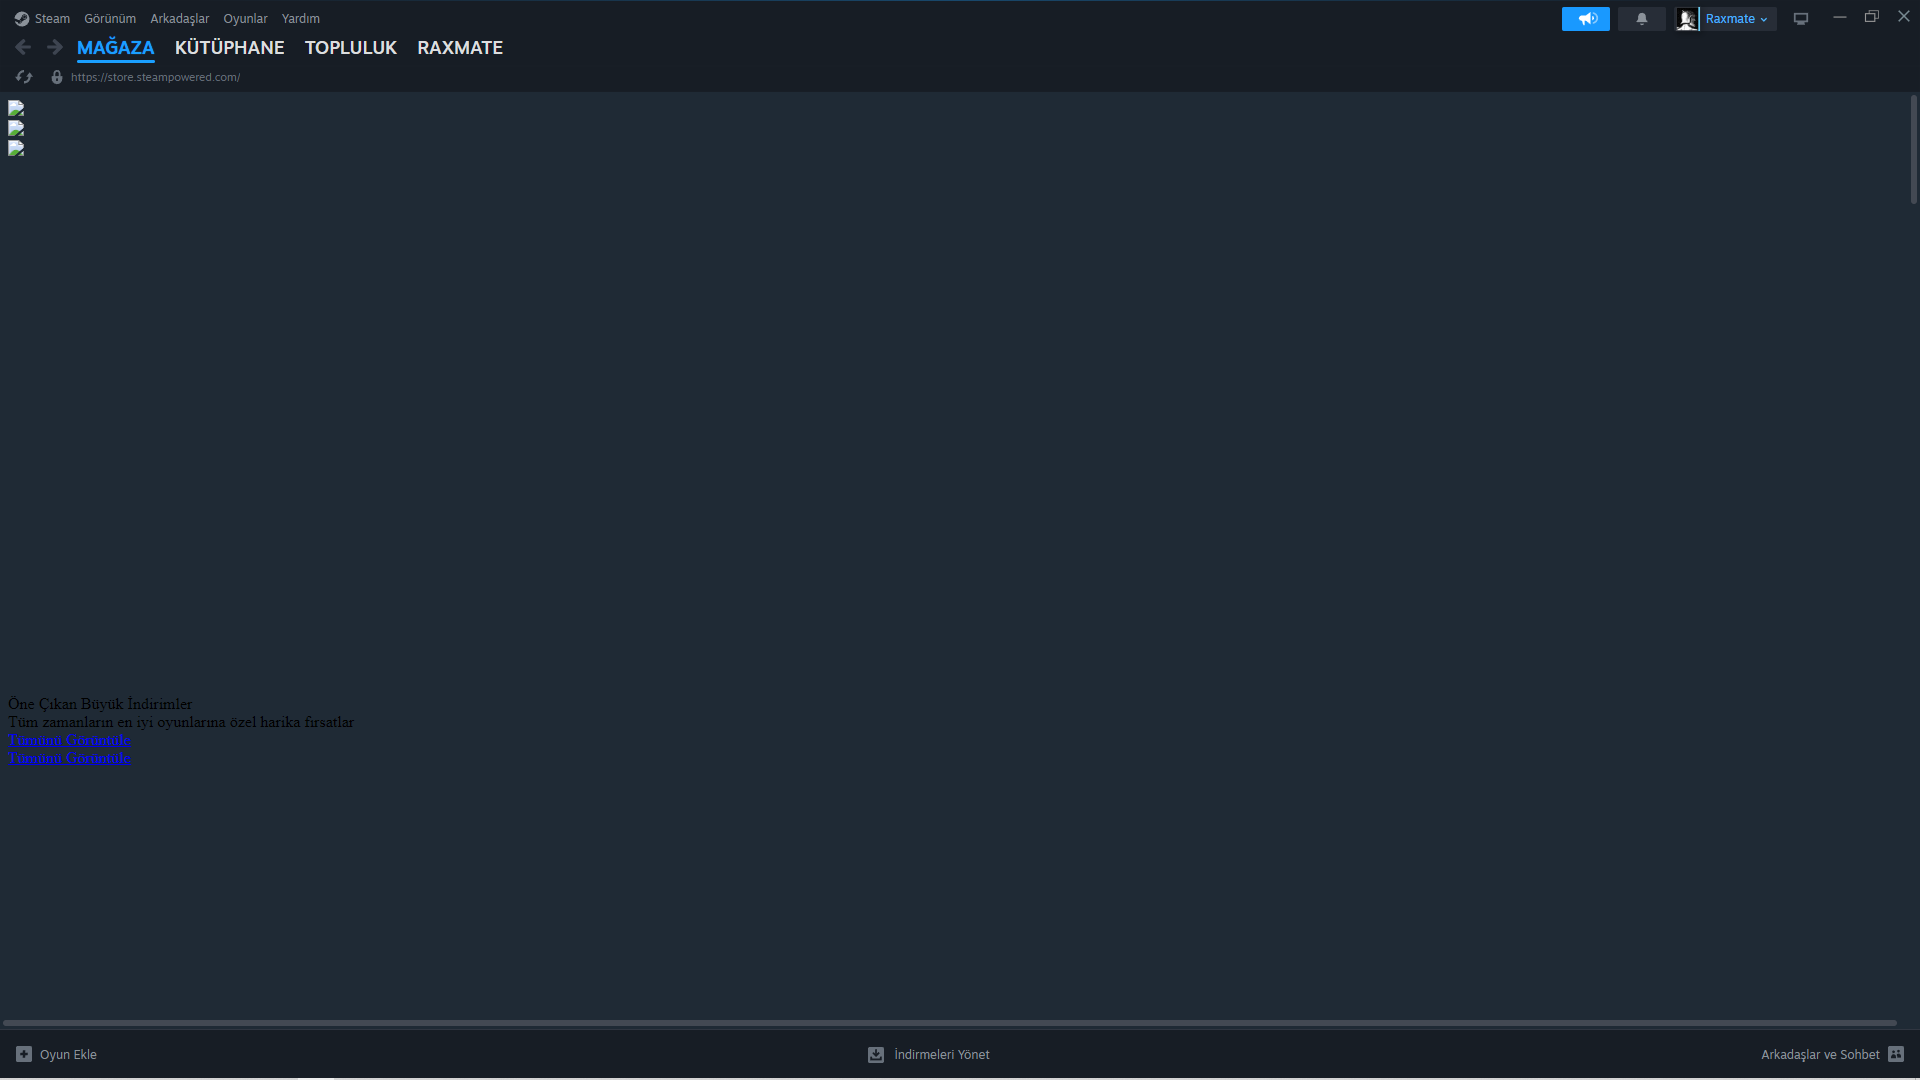This screenshot has width=1920, height=1080.
Task: Open the RAXMATE profile tab
Action: tap(460, 48)
